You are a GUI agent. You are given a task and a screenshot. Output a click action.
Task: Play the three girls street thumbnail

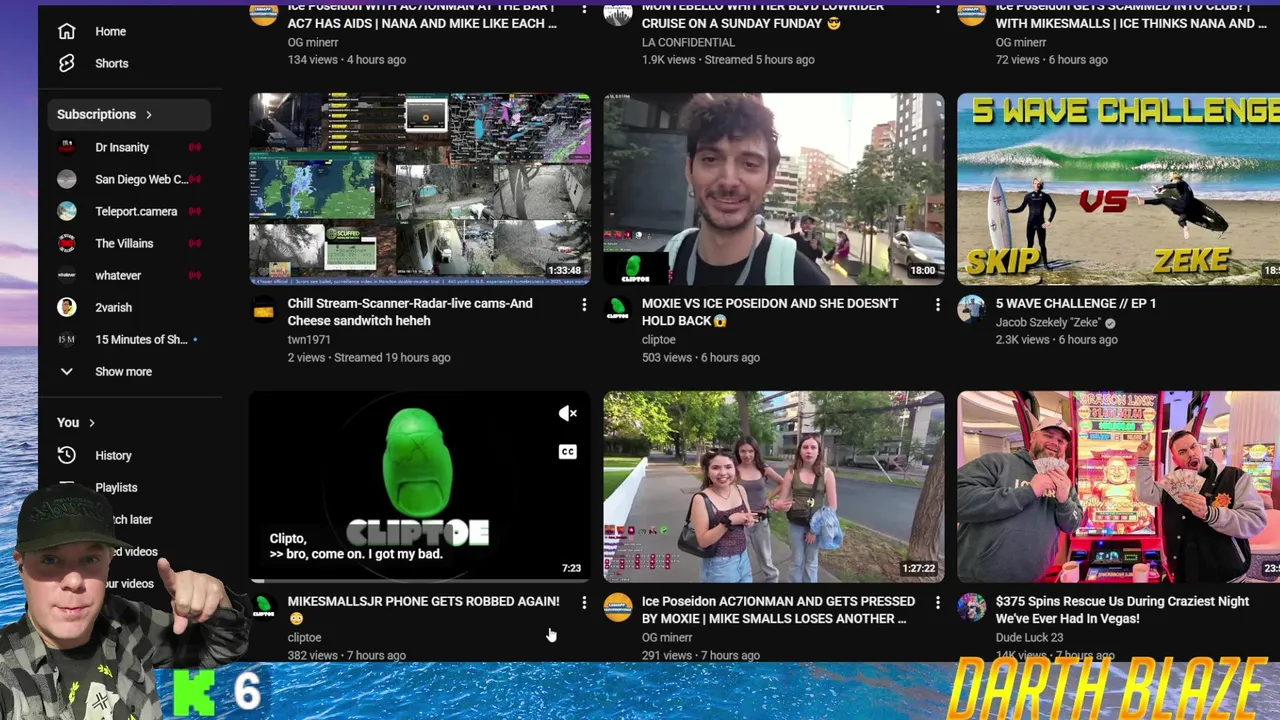point(774,487)
